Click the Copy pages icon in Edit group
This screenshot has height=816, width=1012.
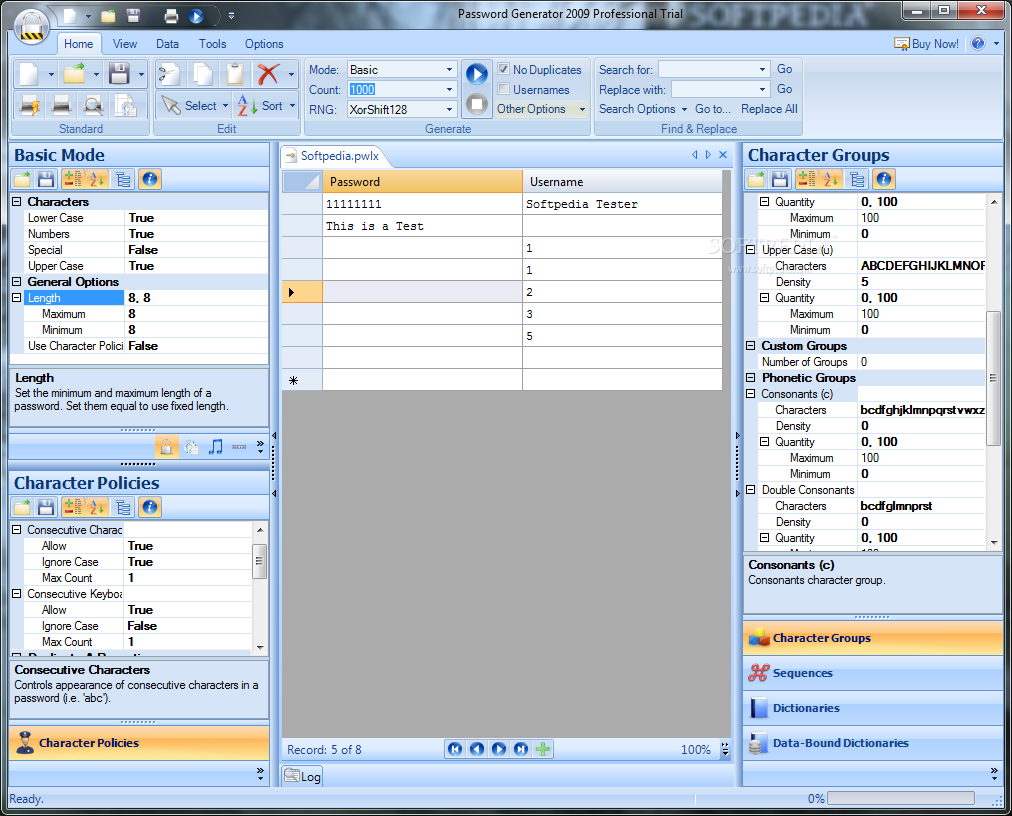tap(203, 74)
